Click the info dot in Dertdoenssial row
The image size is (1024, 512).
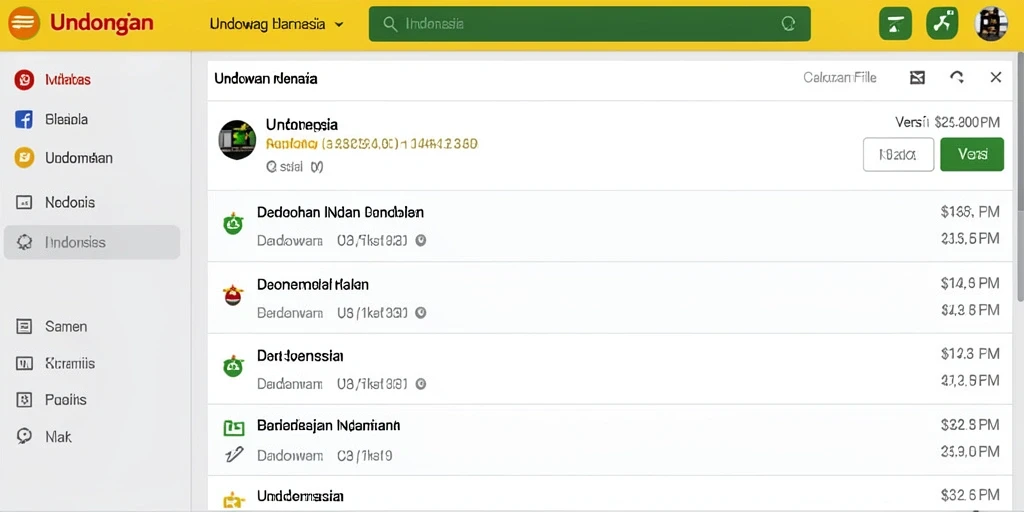[x=421, y=384]
